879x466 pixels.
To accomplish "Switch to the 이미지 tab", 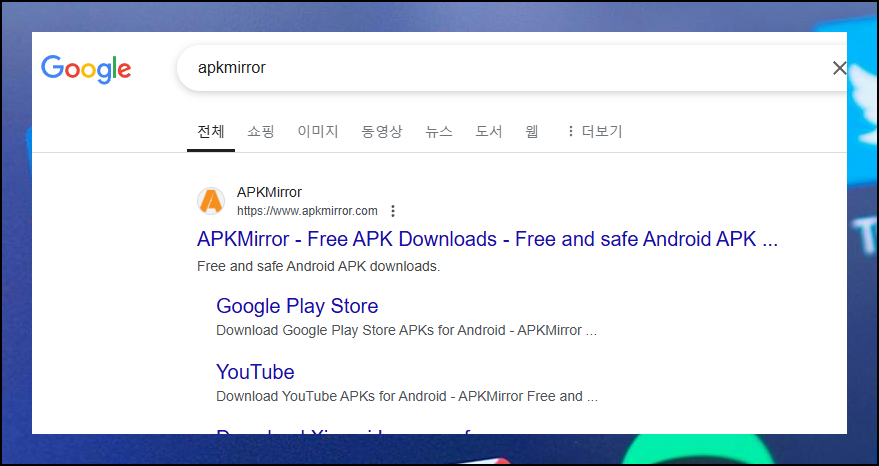I will tap(318, 132).
